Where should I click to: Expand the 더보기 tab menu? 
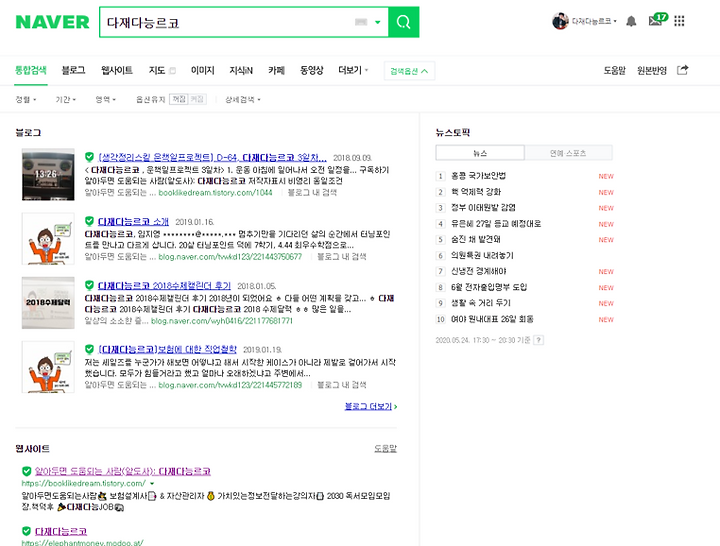click(353, 70)
